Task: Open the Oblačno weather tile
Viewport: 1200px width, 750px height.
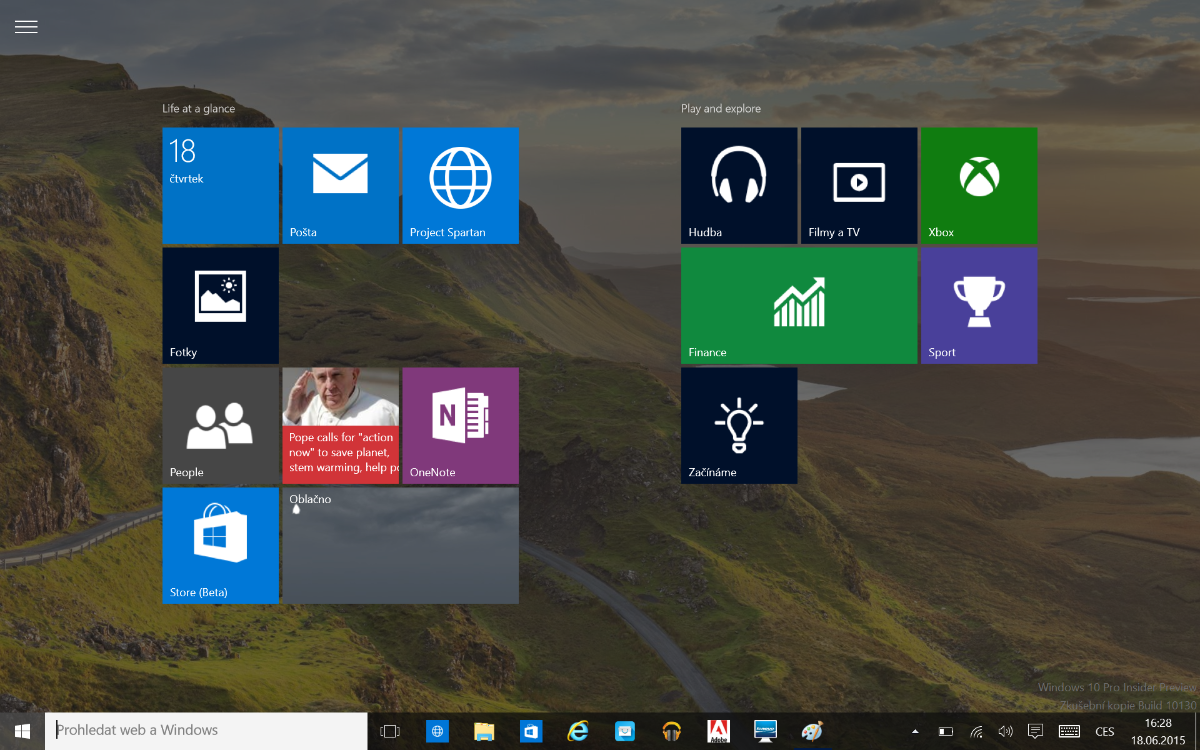Action: [400, 545]
